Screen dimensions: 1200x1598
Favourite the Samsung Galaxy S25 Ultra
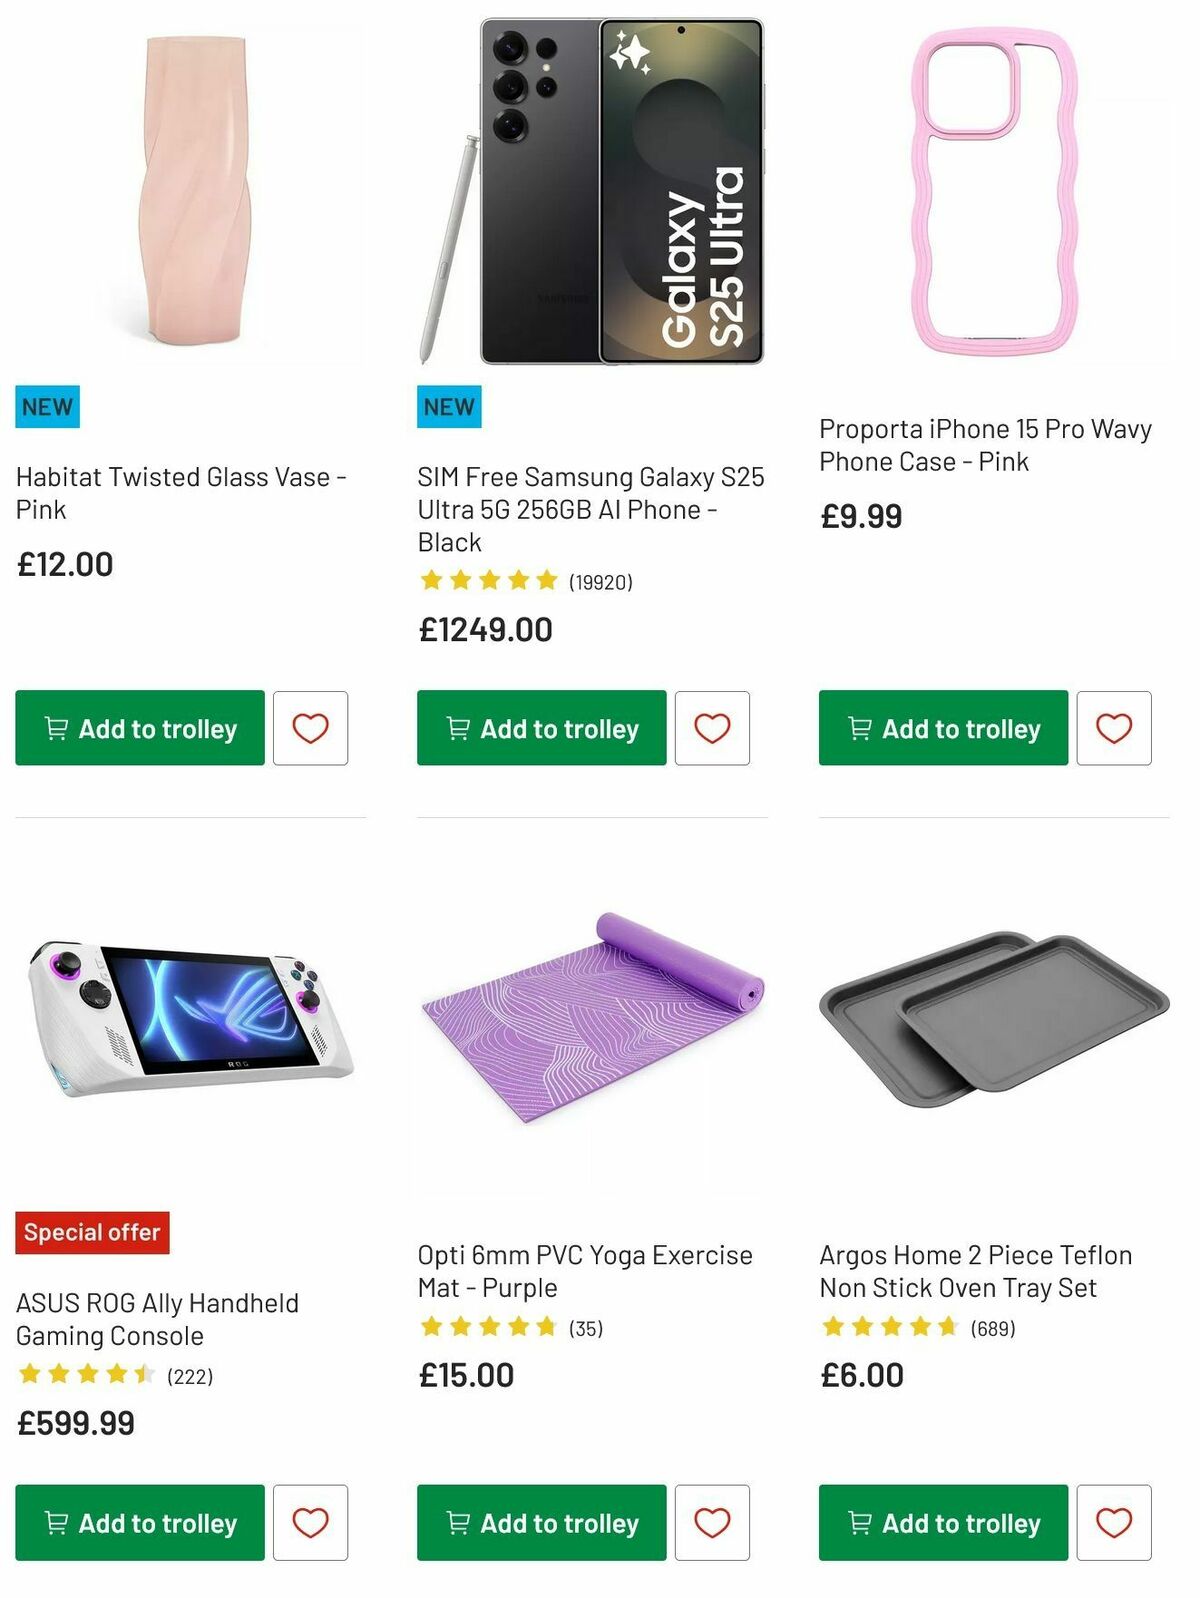tap(711, 728)
